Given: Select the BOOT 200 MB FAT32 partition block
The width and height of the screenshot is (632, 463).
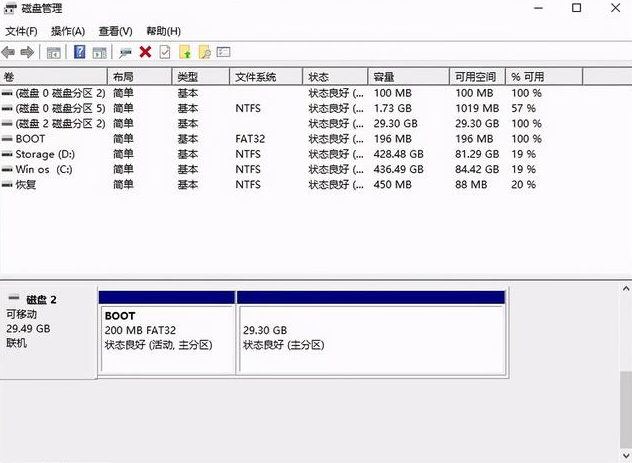Looking at the screenshot, I should [167, 333].
